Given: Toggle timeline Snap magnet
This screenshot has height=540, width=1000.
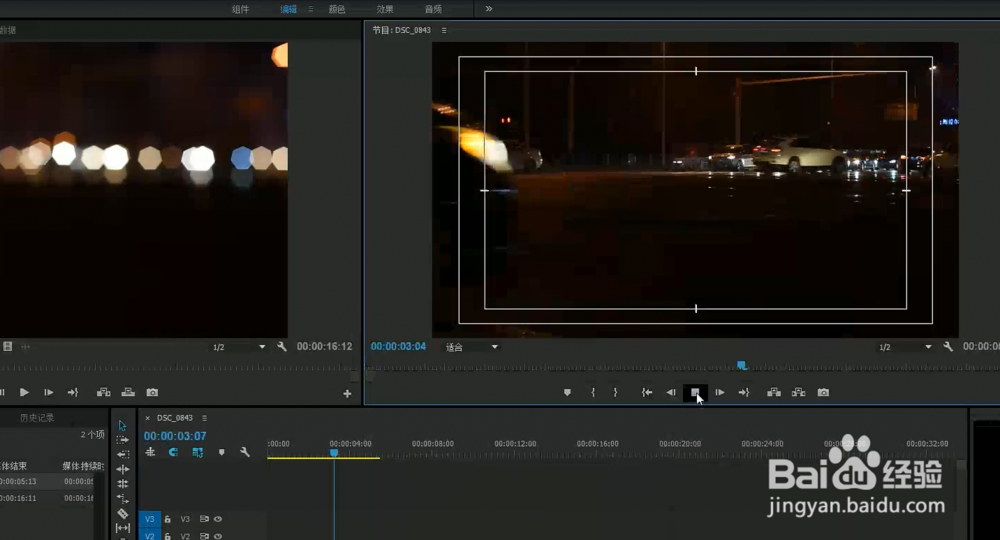Looking at the screenshot, I should tap(173, 452).
